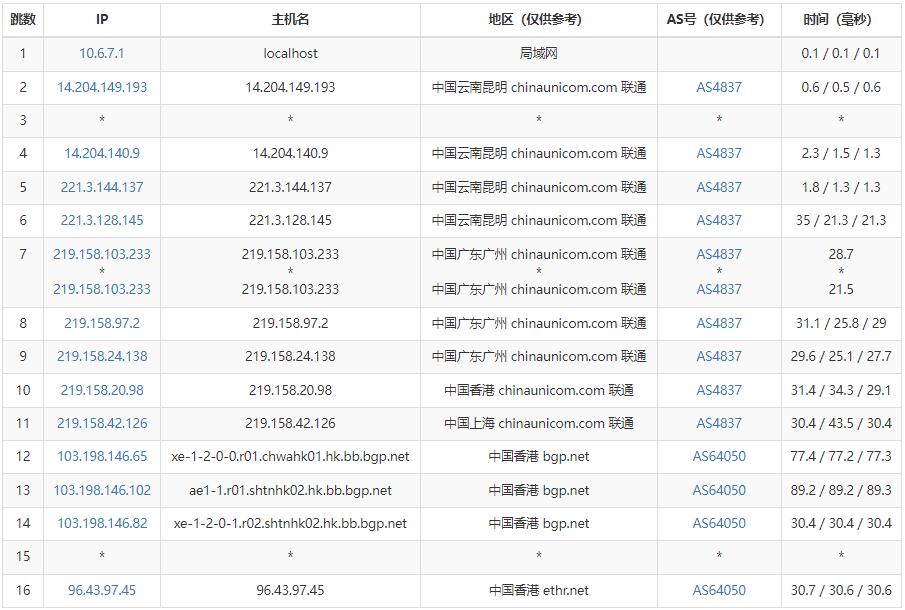The height and width of the screenshot is (610, 905).
Task: Follow IP link 221.3.128.145
Action: coord(102,220)
